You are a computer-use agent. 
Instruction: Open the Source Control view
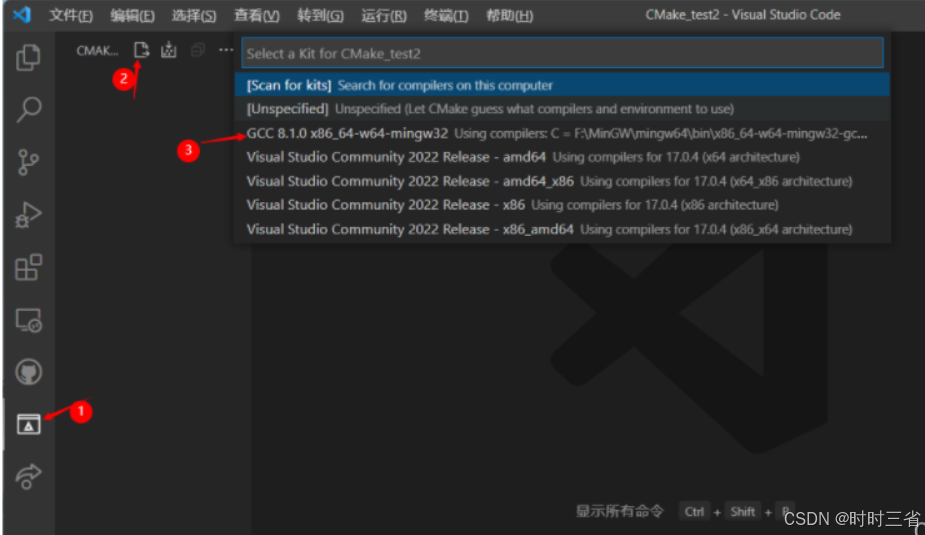pos(28,162)
